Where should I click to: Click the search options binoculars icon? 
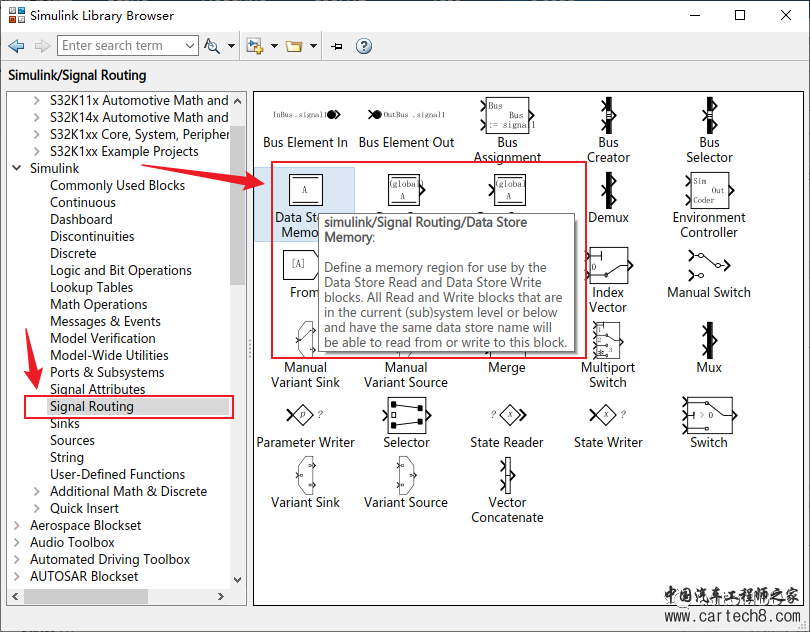212,46
